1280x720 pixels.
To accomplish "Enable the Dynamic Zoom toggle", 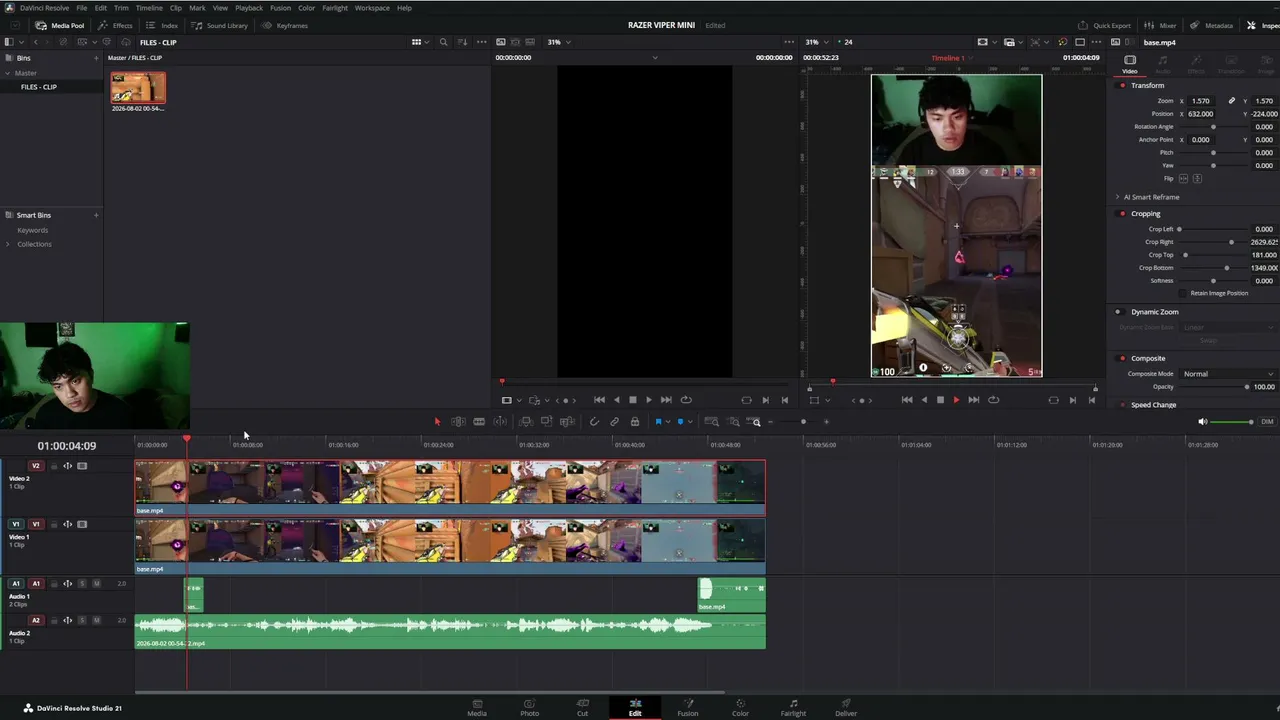I will click(1118, 312).
